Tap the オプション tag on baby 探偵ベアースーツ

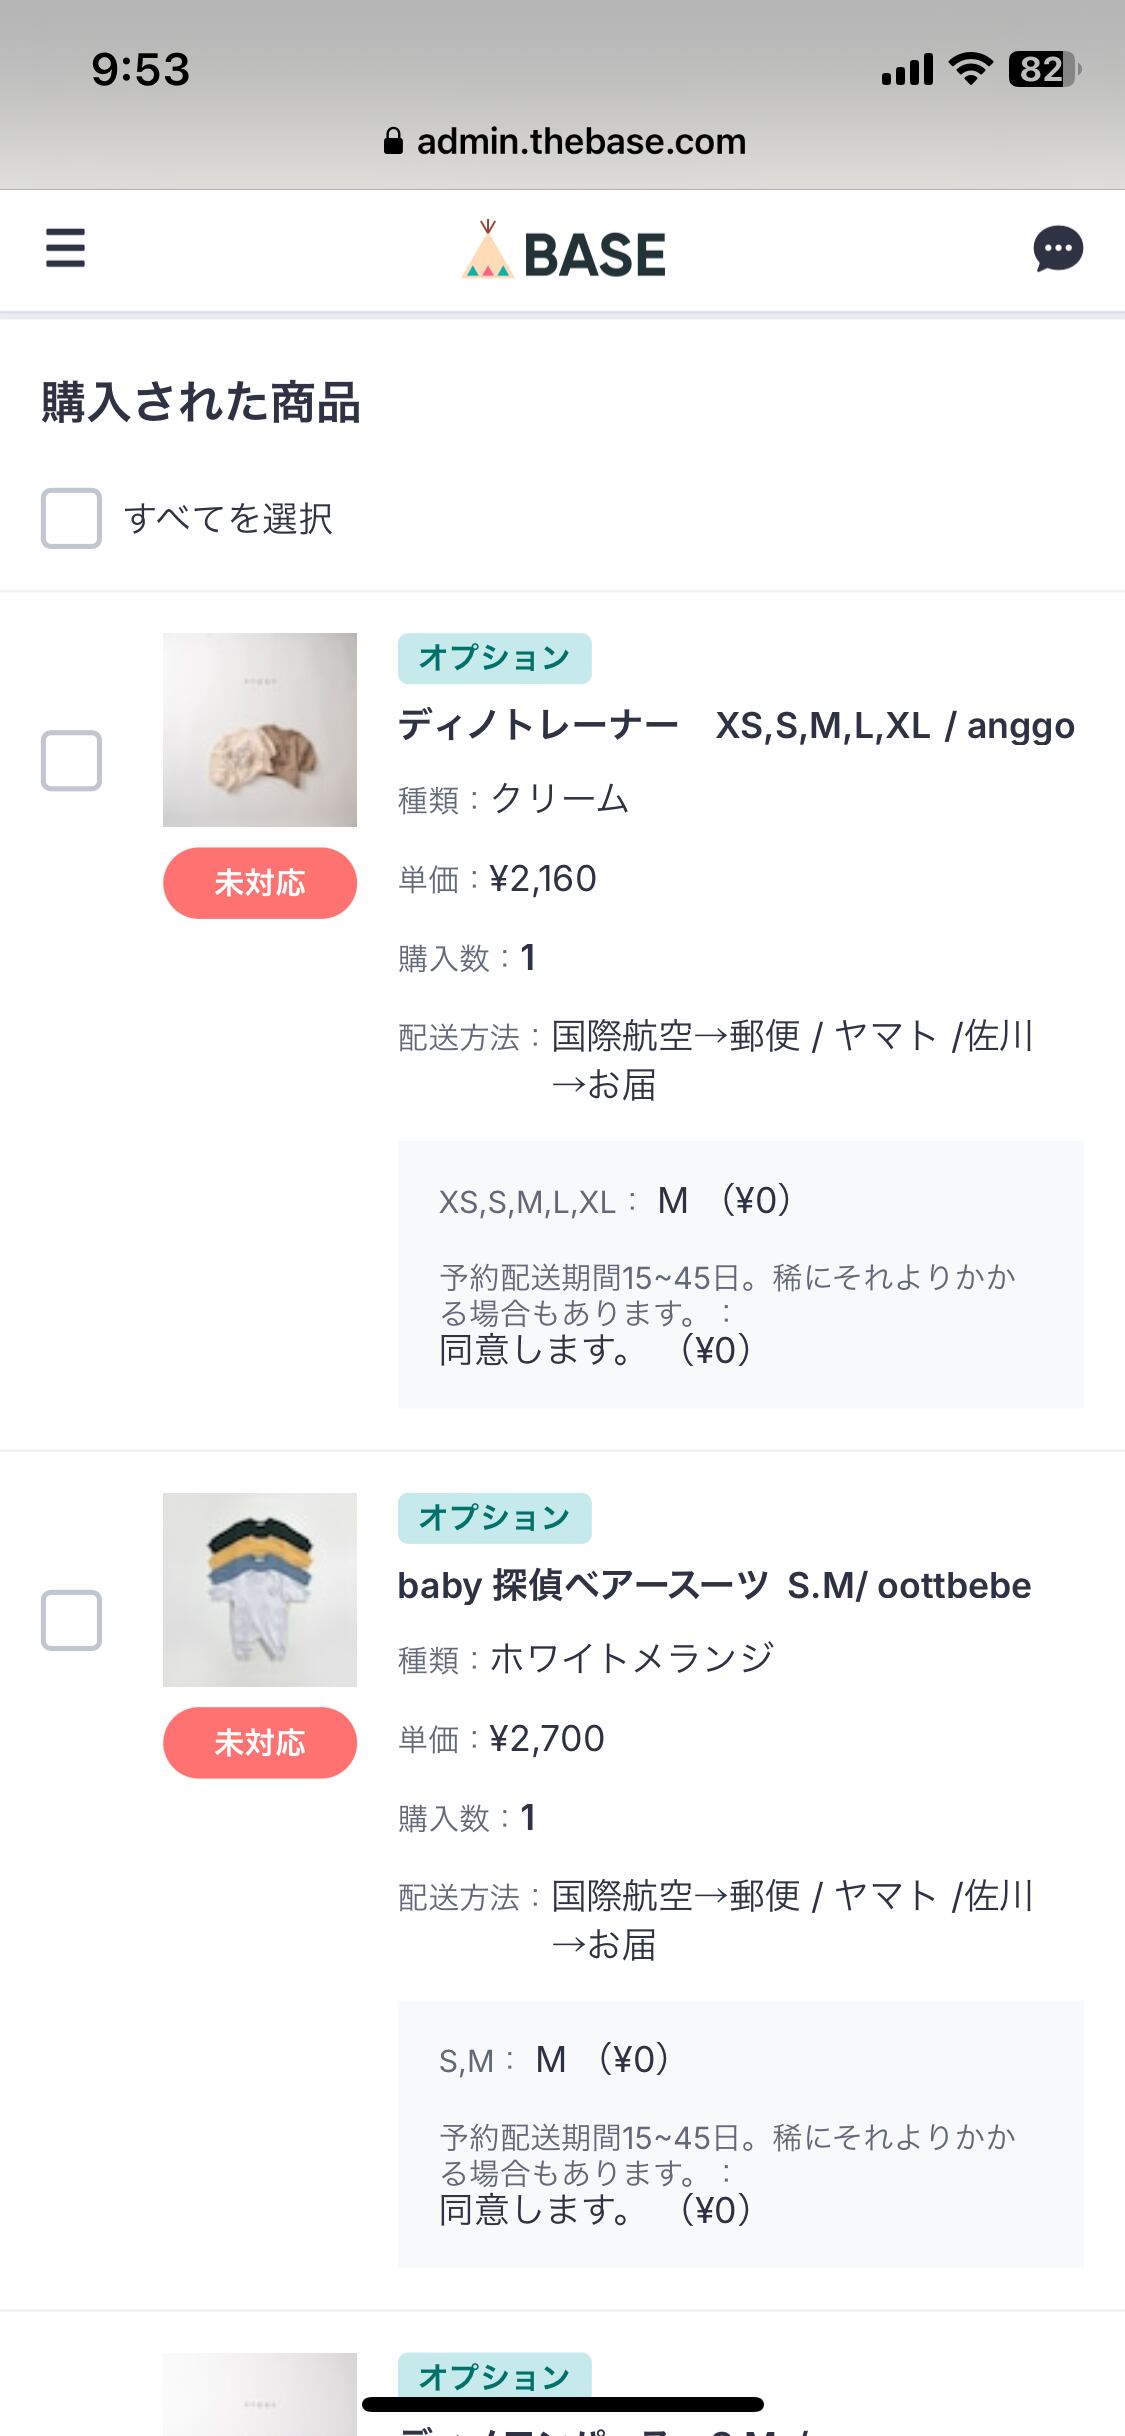pyautogui.click(x=494, y=1518)
